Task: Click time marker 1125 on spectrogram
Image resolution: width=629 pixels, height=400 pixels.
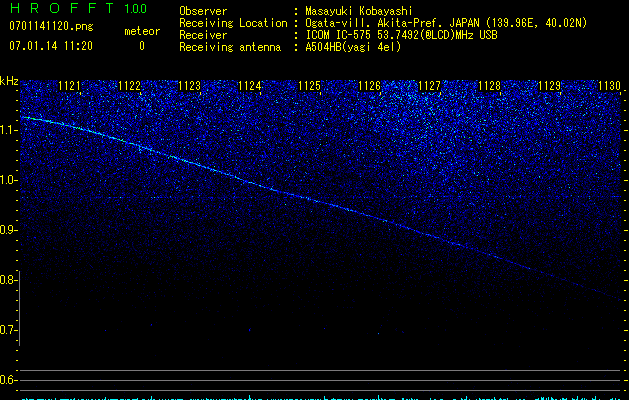Action: tap(309, 86)
